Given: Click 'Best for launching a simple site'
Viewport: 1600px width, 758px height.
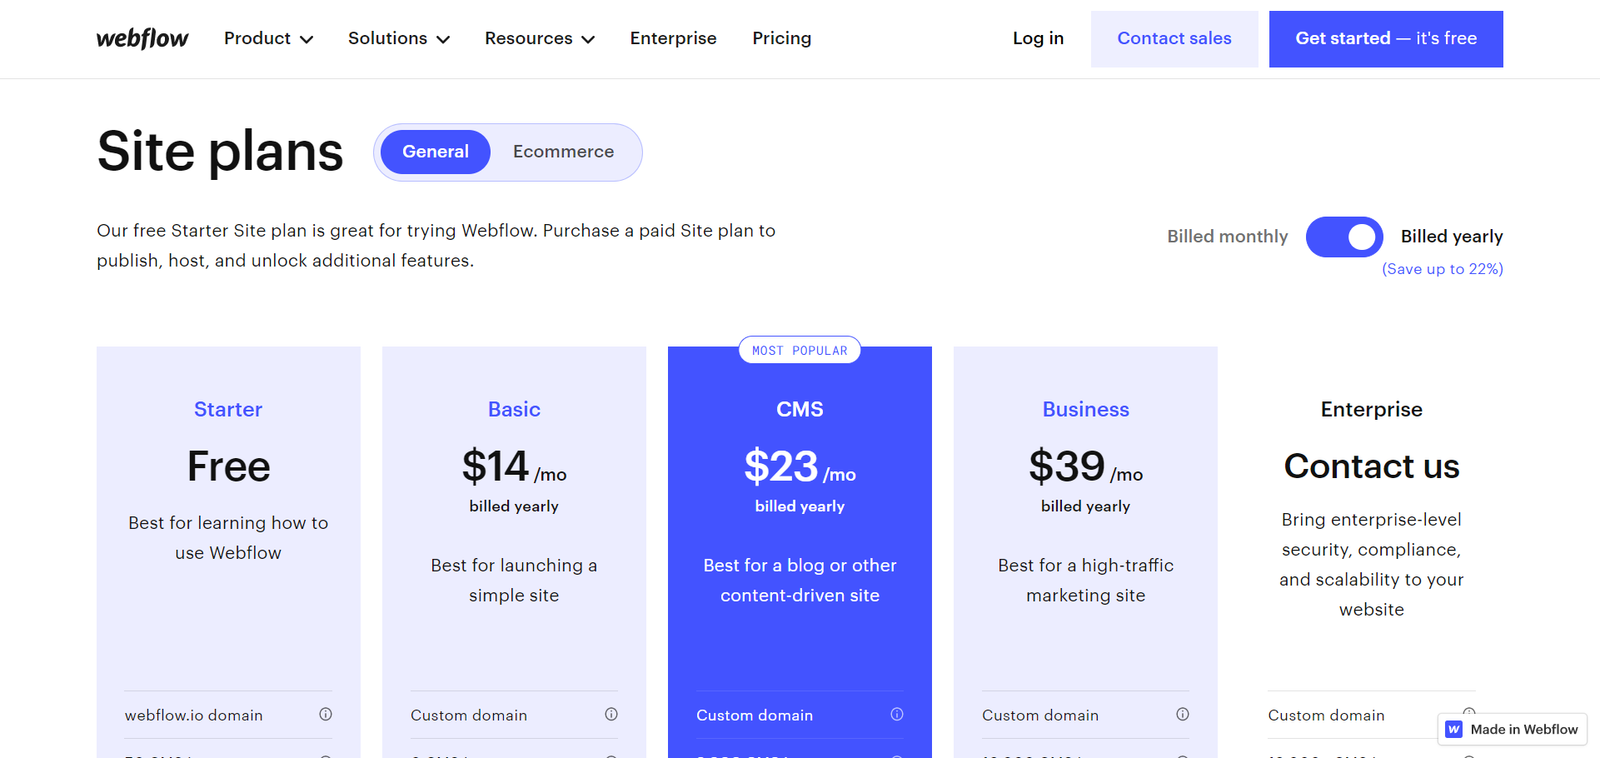Looking at the screenshot, I should coord(514,580).
